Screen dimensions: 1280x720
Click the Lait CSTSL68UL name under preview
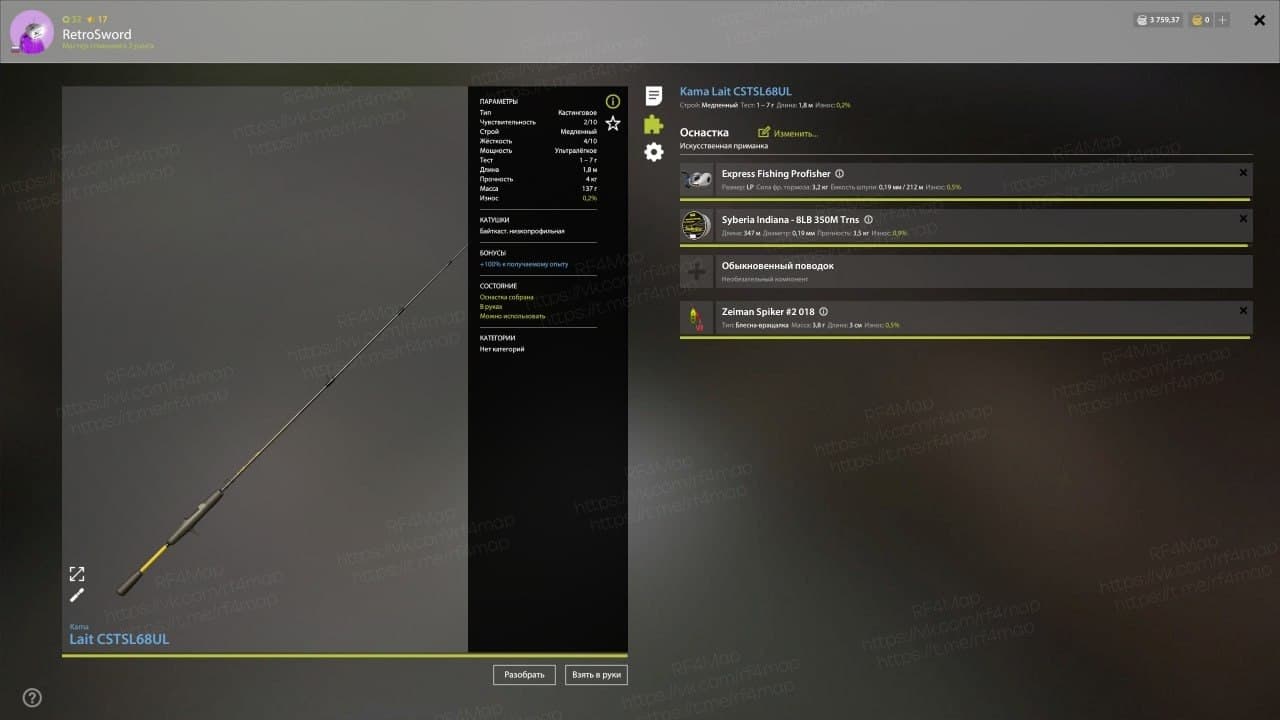[x=119, y=639]
